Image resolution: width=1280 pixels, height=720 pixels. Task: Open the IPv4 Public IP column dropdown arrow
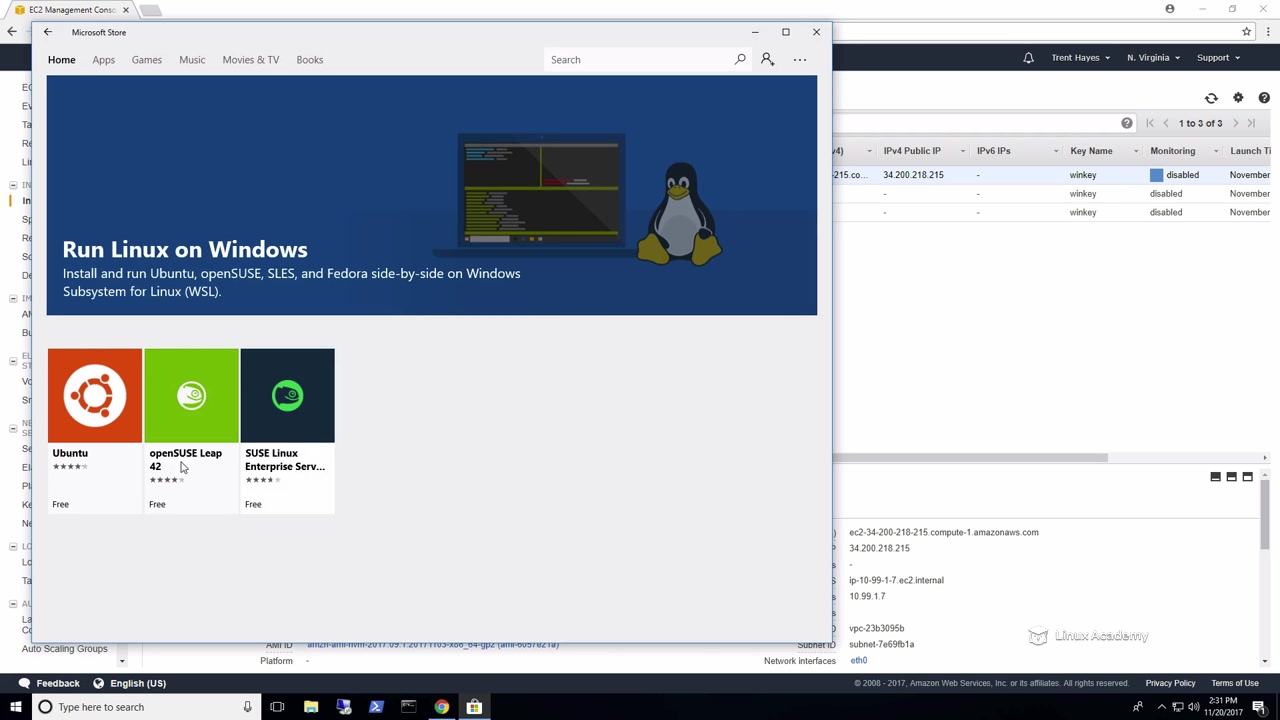pyautogui.click(x=963, y=151)
